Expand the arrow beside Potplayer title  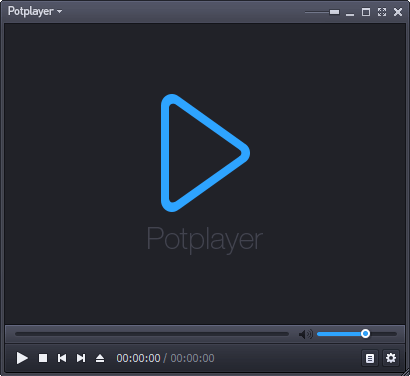(59, 11)
